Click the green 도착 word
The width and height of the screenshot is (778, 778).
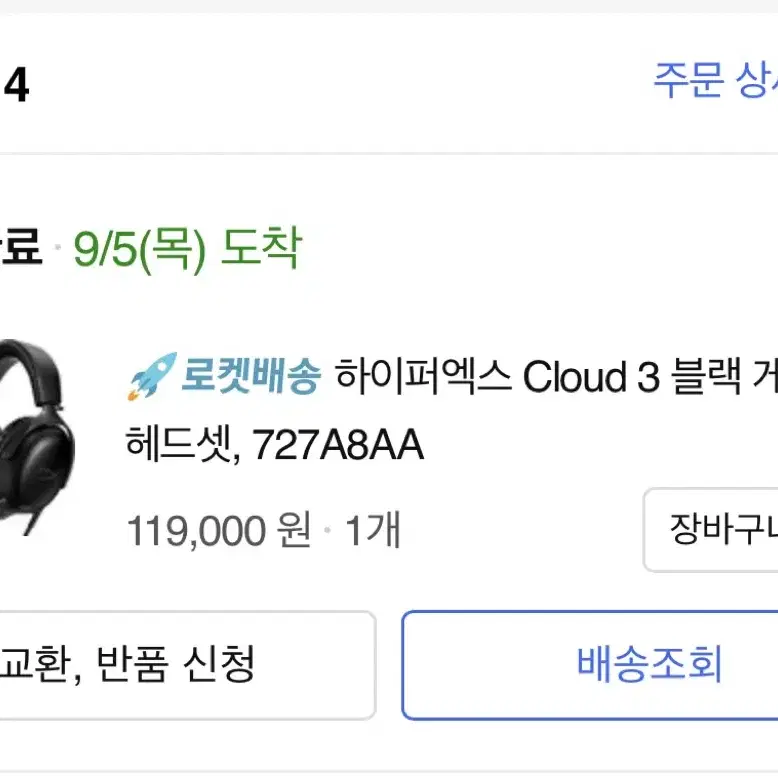[x=261, y=247]
